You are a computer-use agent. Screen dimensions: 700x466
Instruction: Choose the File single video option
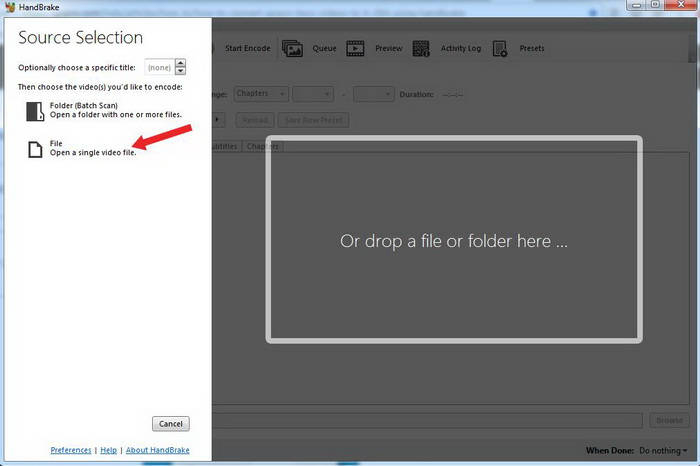pyautogui.click(x=82, y=148)
